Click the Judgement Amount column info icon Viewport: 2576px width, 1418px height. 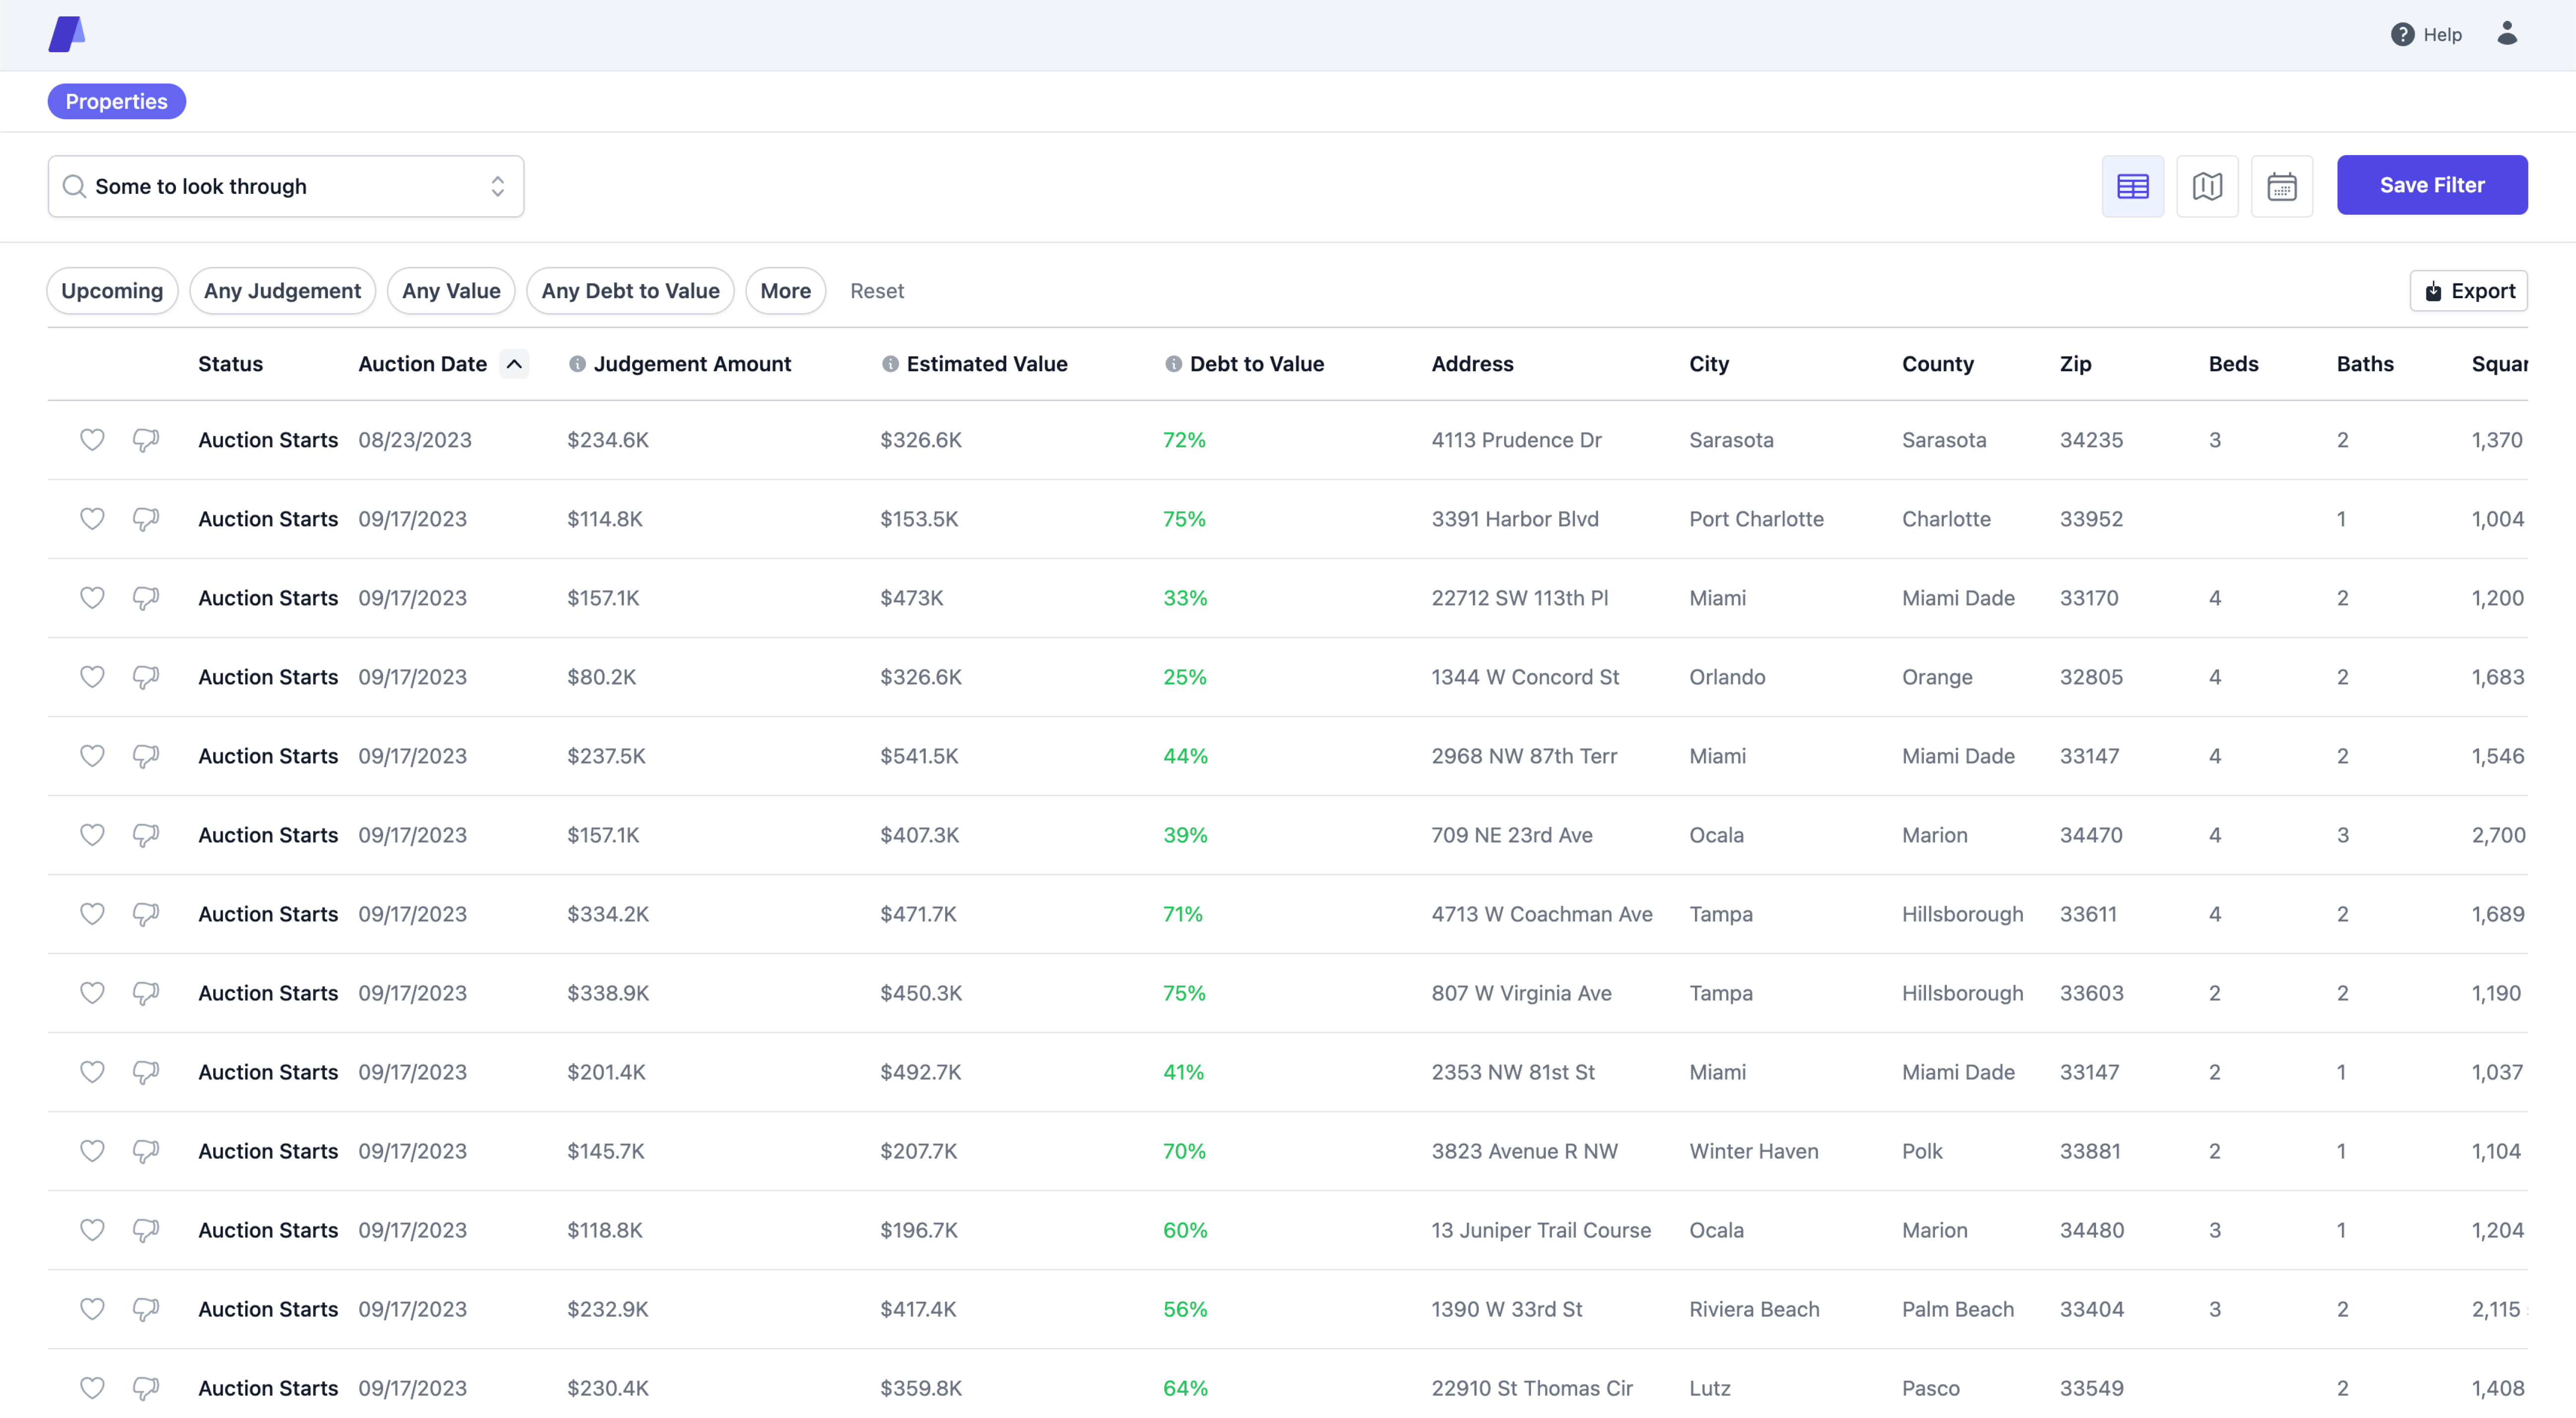[x=578, y=364]
